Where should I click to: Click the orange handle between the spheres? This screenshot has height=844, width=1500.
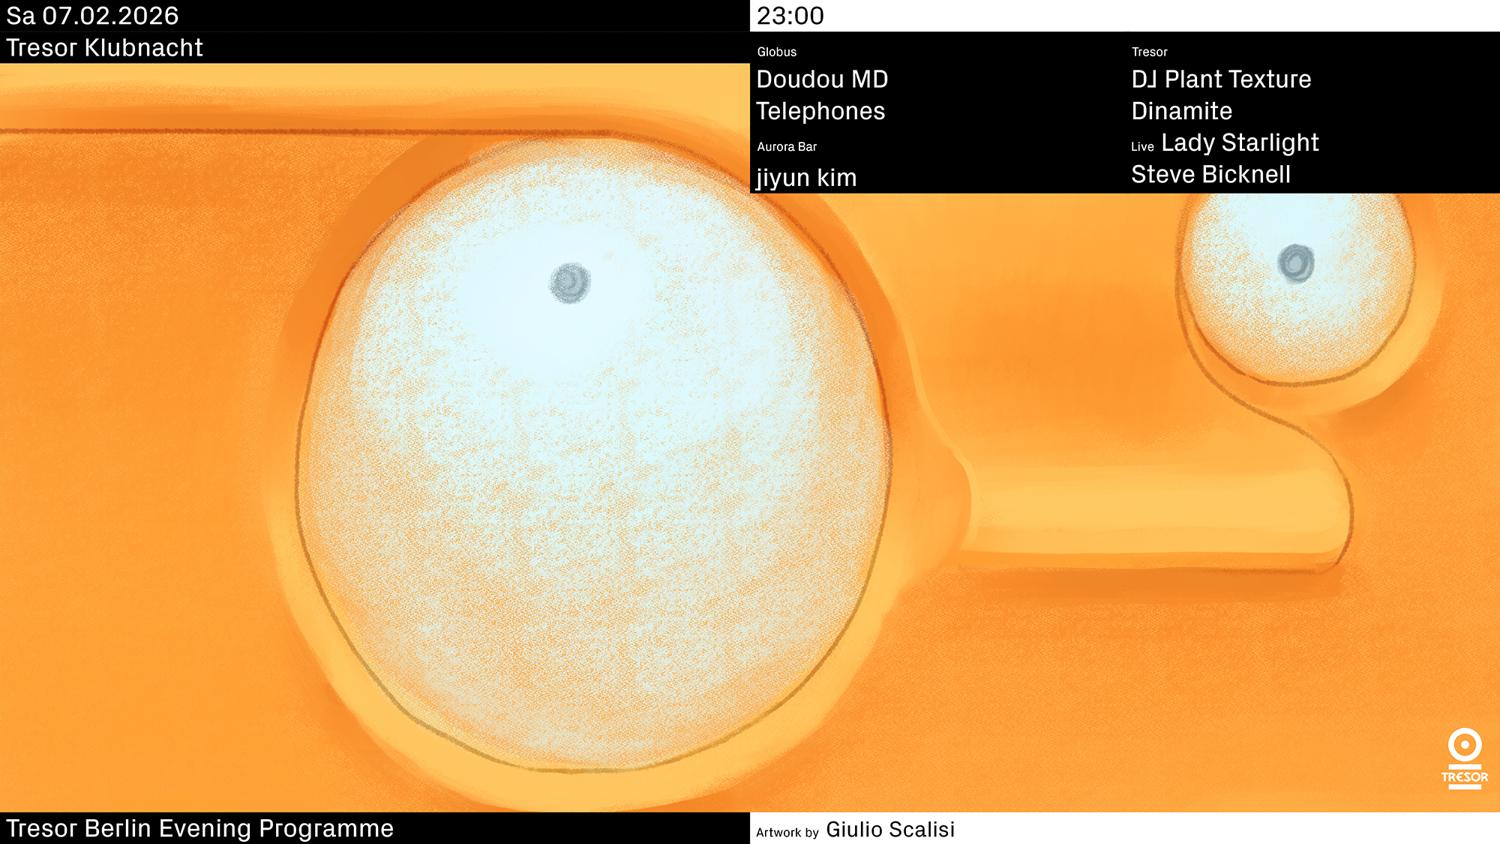click(1150, 510)
